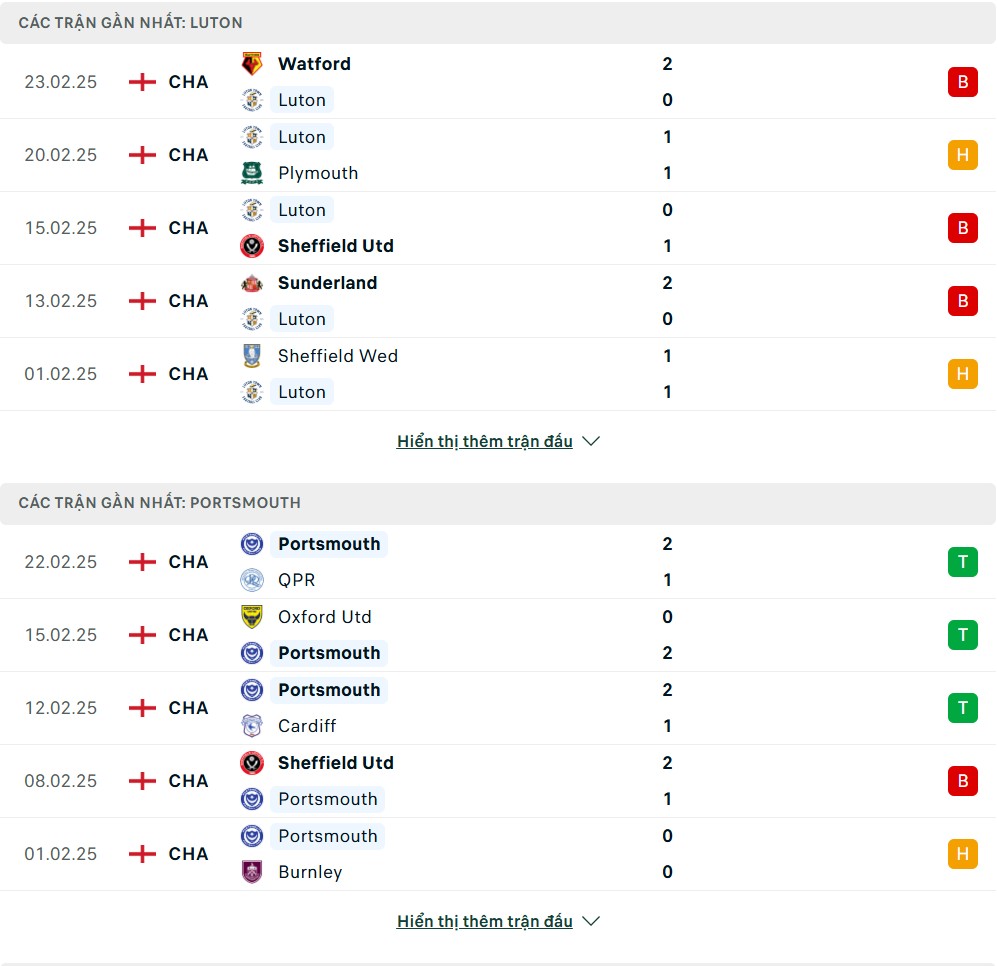
Task: Click the Sunderland club crest icon
Action: (252, 283)
